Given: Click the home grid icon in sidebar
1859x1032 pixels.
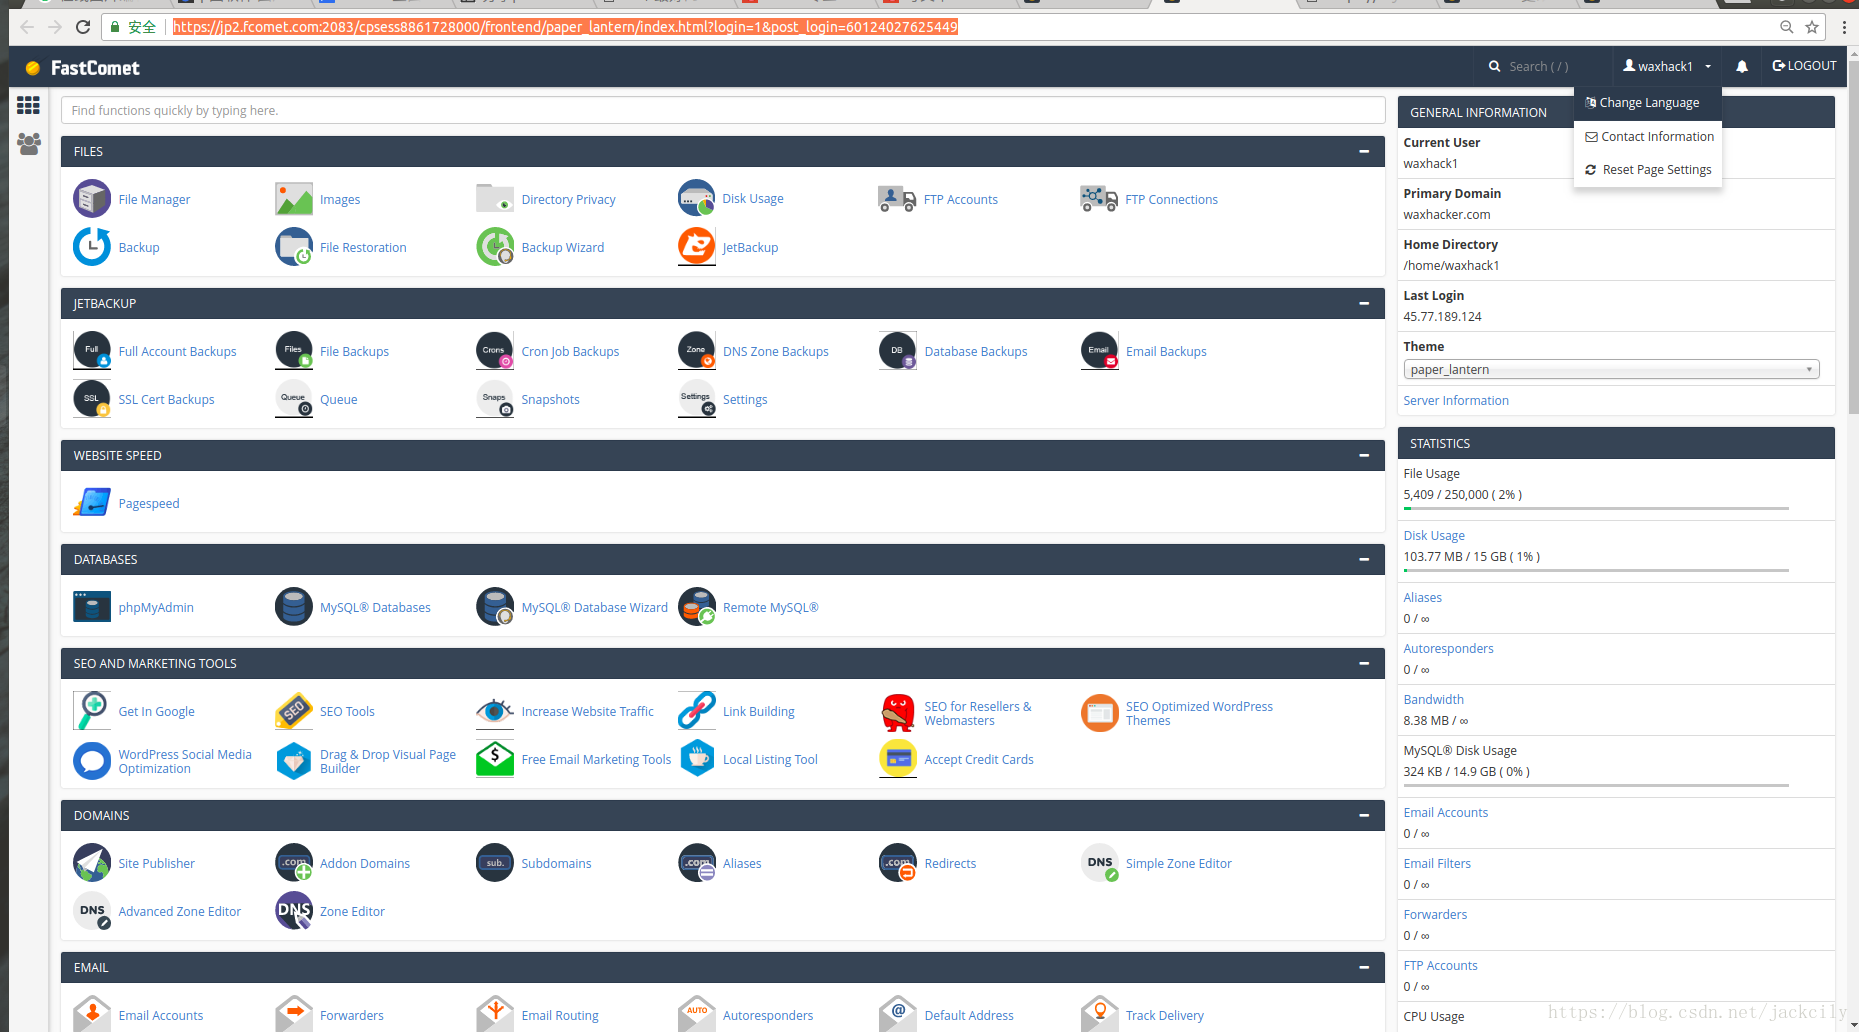Looking at the screenshot, I should (x=28, y=105).
